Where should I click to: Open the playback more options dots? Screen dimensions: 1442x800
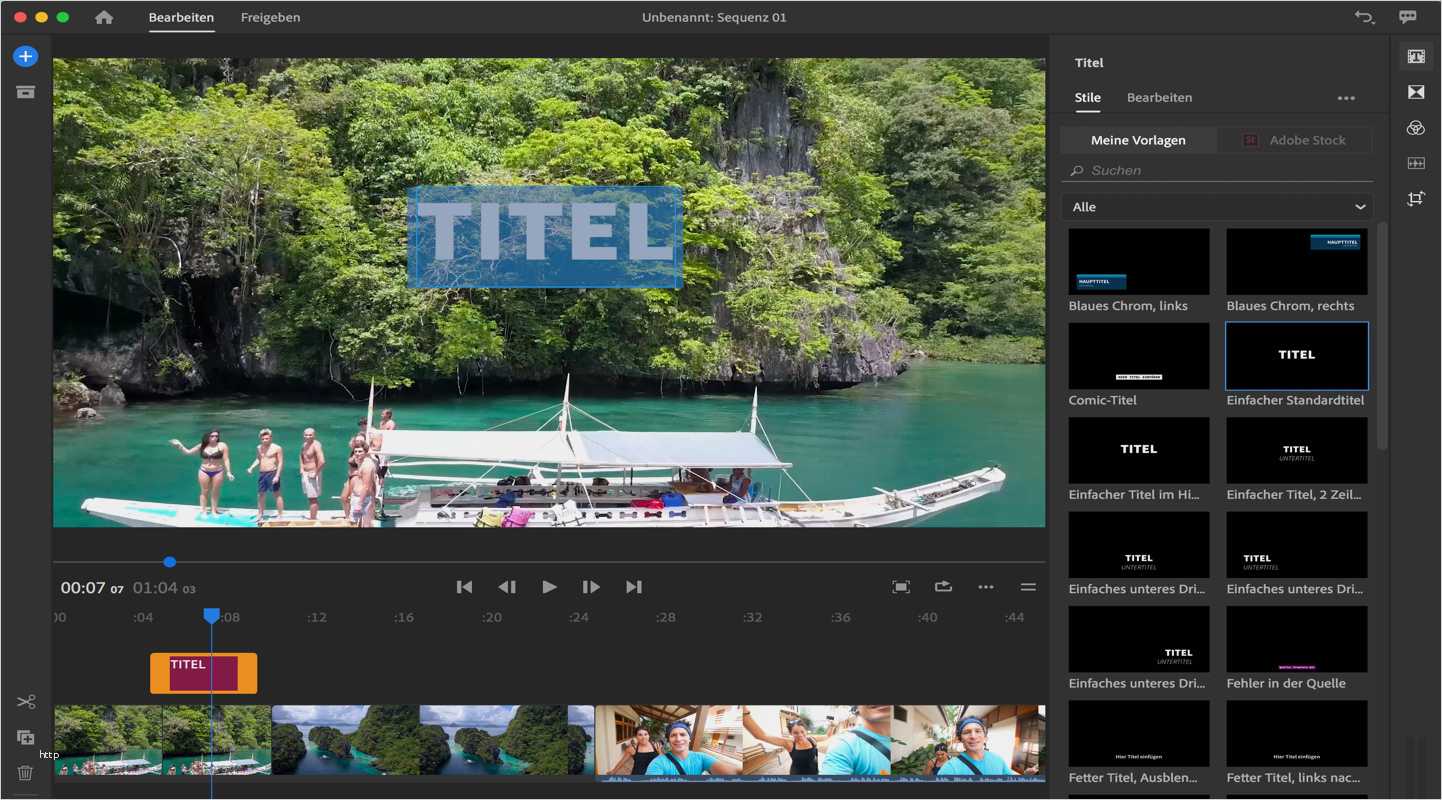[x=986, y=587]
